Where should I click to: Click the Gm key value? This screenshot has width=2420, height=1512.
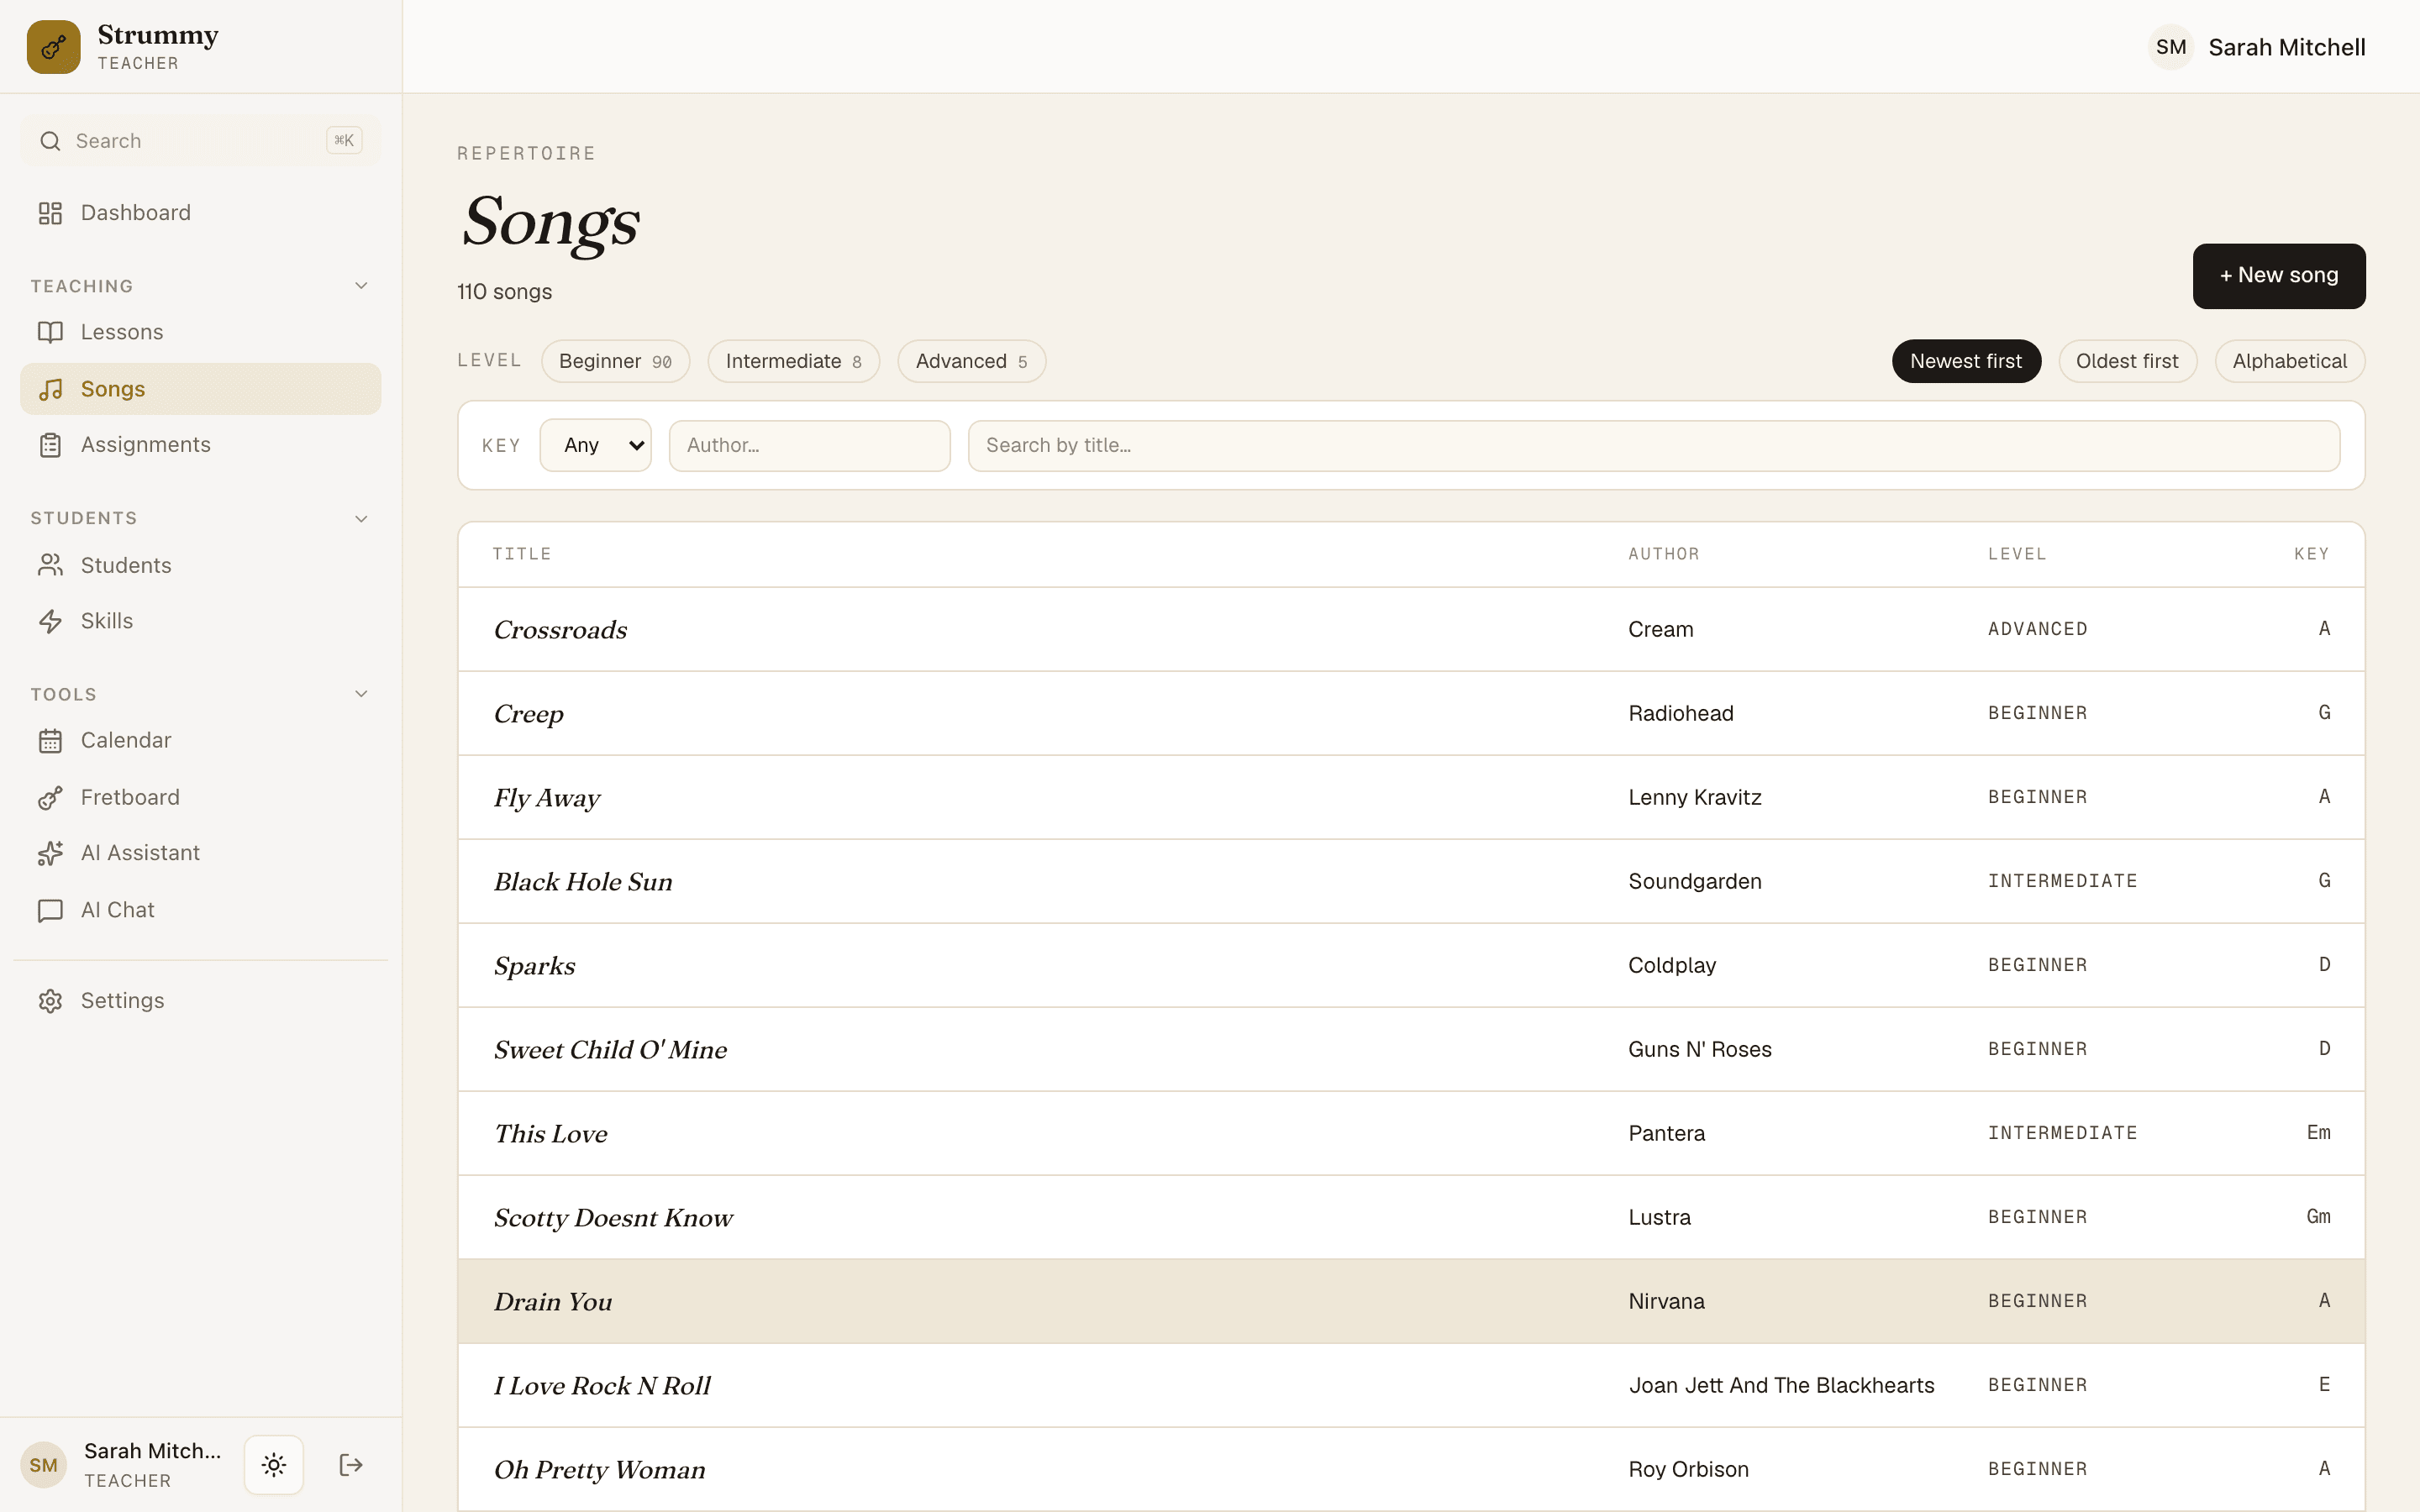point(2318,1217)
